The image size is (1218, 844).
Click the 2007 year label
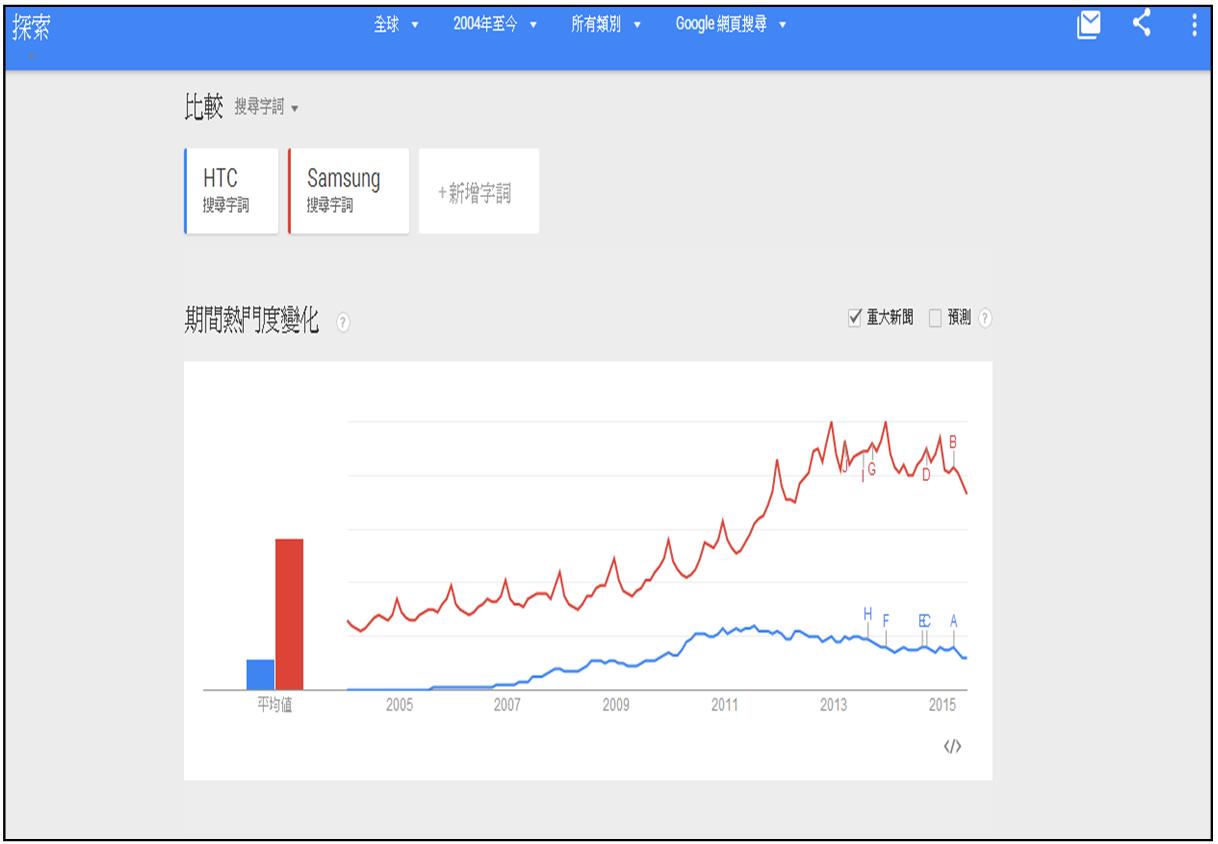click(x=507, y=706)
